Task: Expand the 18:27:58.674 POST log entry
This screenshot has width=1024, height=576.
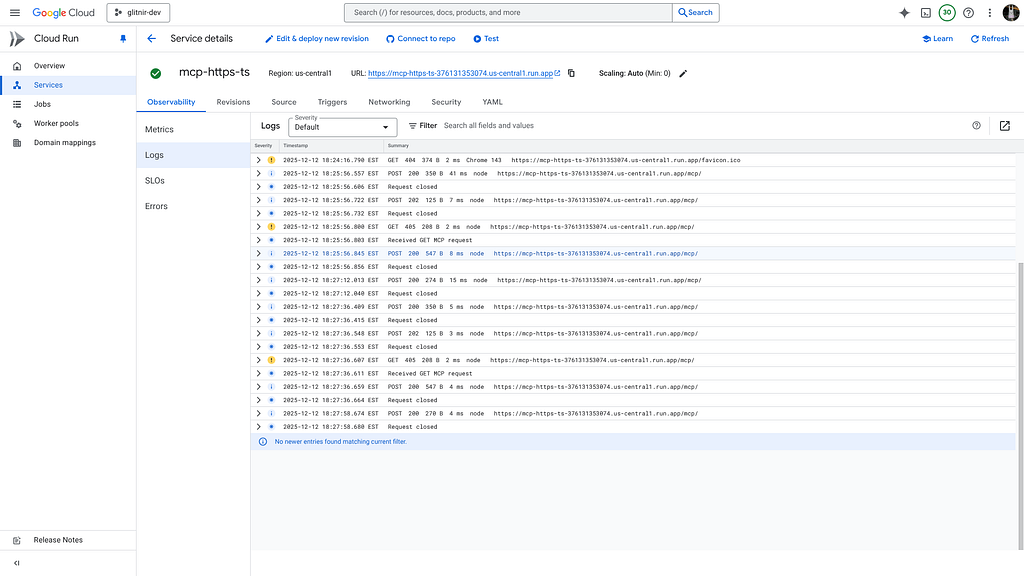Action: (x=259, y=413)
